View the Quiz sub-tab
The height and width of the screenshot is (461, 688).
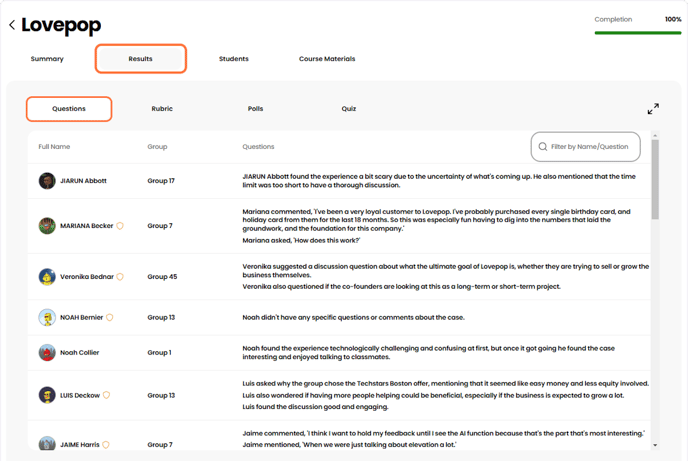(x=349, y=109)
